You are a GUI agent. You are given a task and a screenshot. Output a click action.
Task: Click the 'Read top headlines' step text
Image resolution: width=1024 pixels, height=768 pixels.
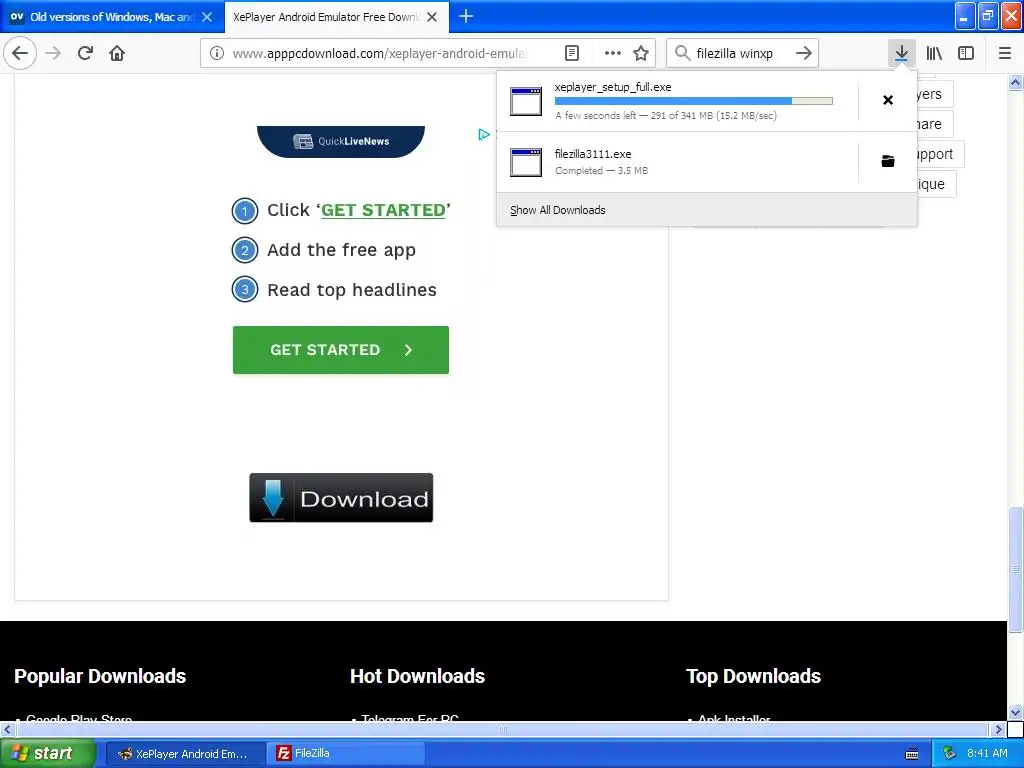352,290
